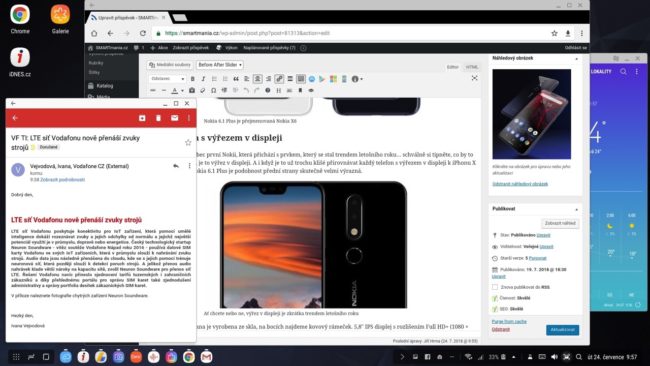Click the Nokia 6.1 Plus notch image

(x=313, y=245)
